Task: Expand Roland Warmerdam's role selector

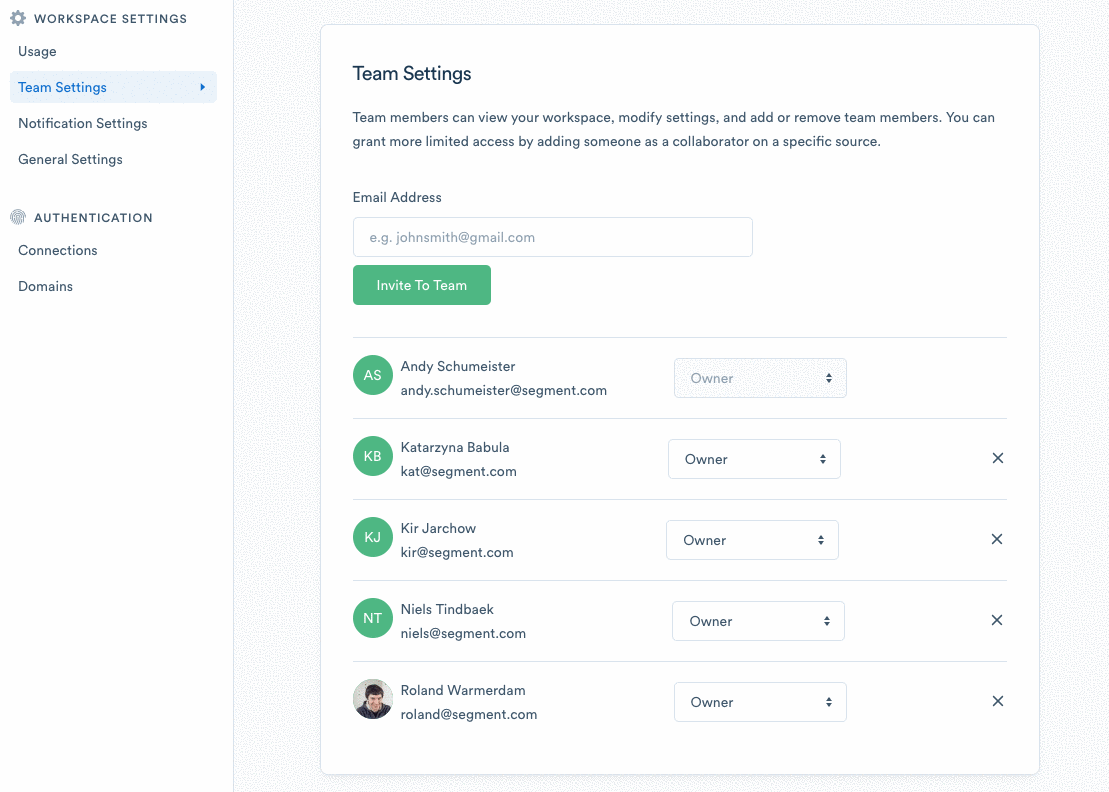Action: coord(760,702)
